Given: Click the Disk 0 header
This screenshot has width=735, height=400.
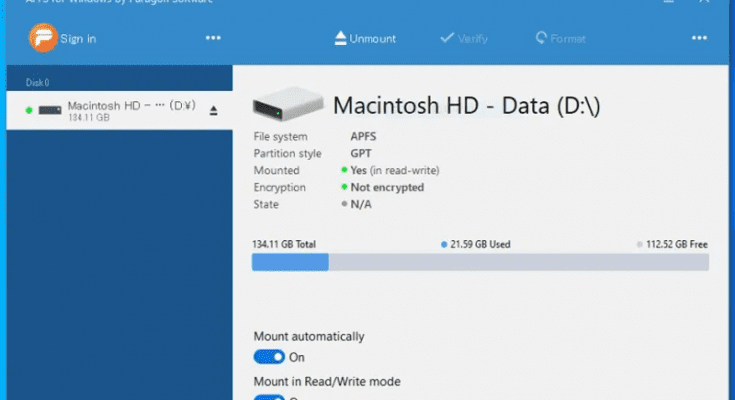Looking at the screenshot, I should tap(38, 83).
